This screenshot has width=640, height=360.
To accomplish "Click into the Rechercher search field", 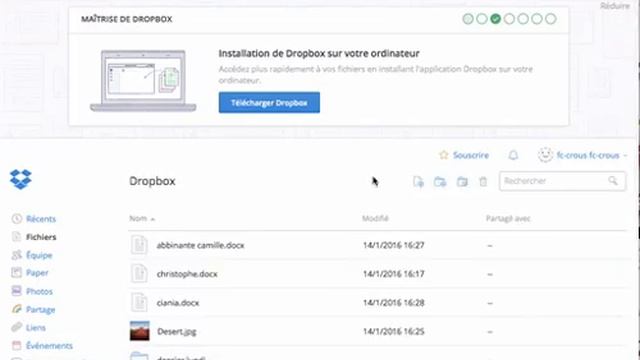I will point(562,181).
